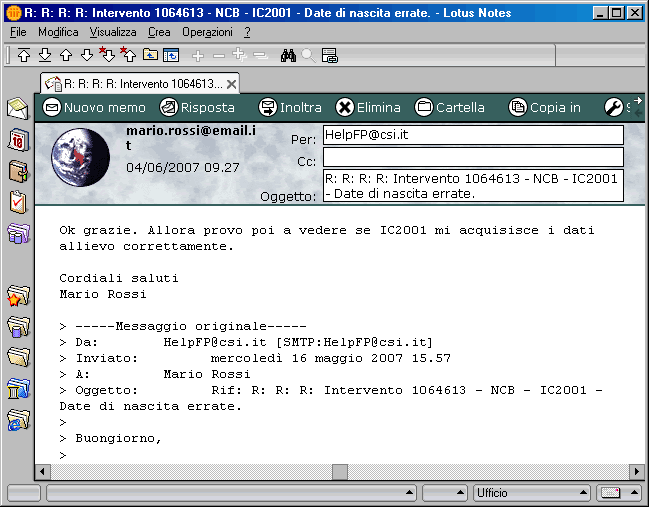Click the horizontal scrollbar right arrow
Viewport: 649px width, 507px height.
[x=637, y=471]
